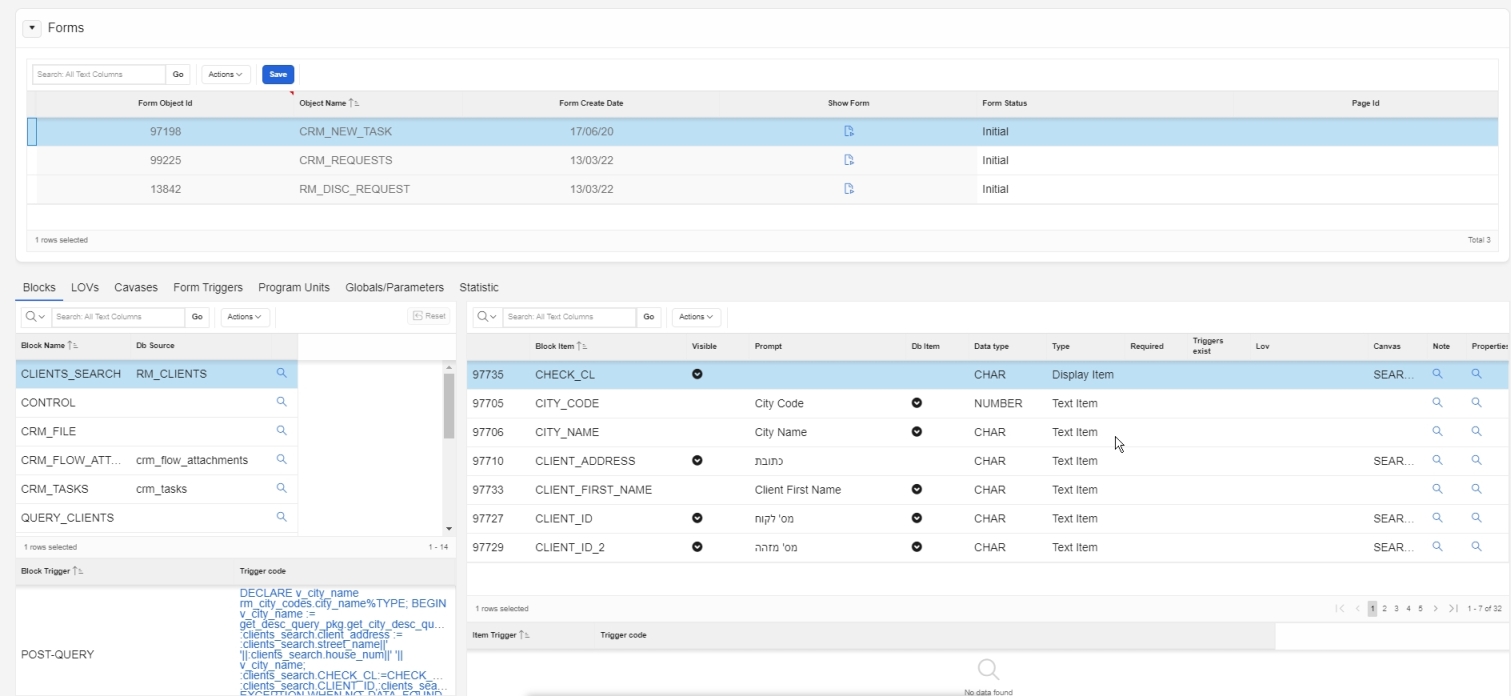Open Show Form icon for CRM_NEW_TASK

(848, 131)
